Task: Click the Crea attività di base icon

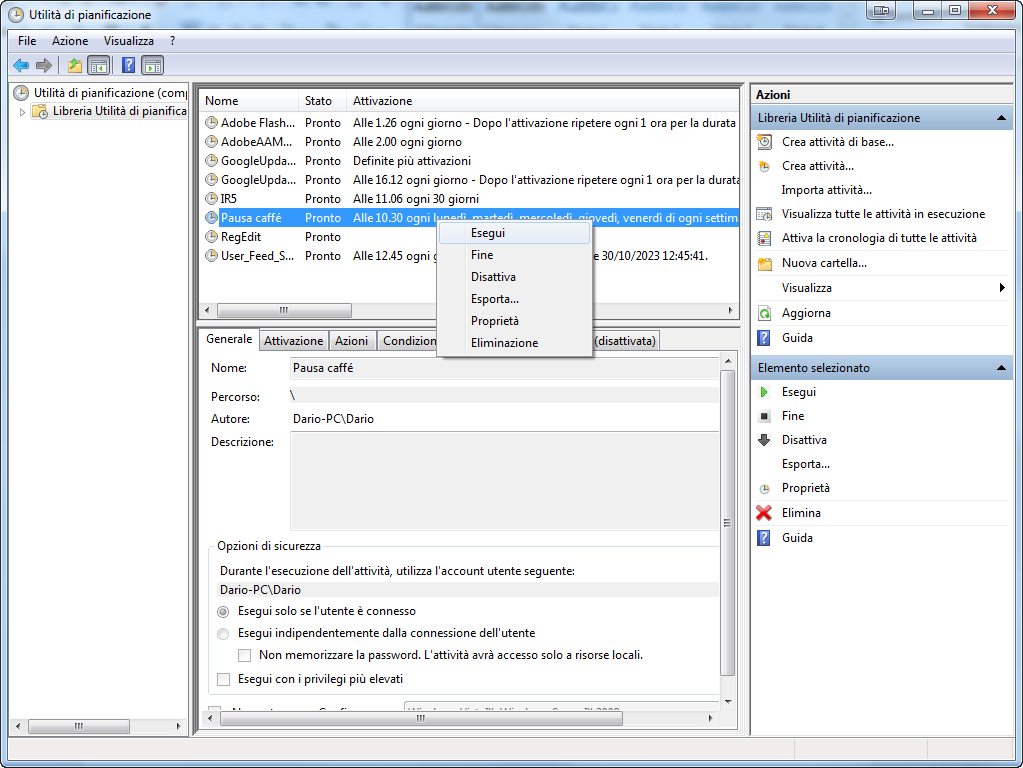Action: pos(765,142)
